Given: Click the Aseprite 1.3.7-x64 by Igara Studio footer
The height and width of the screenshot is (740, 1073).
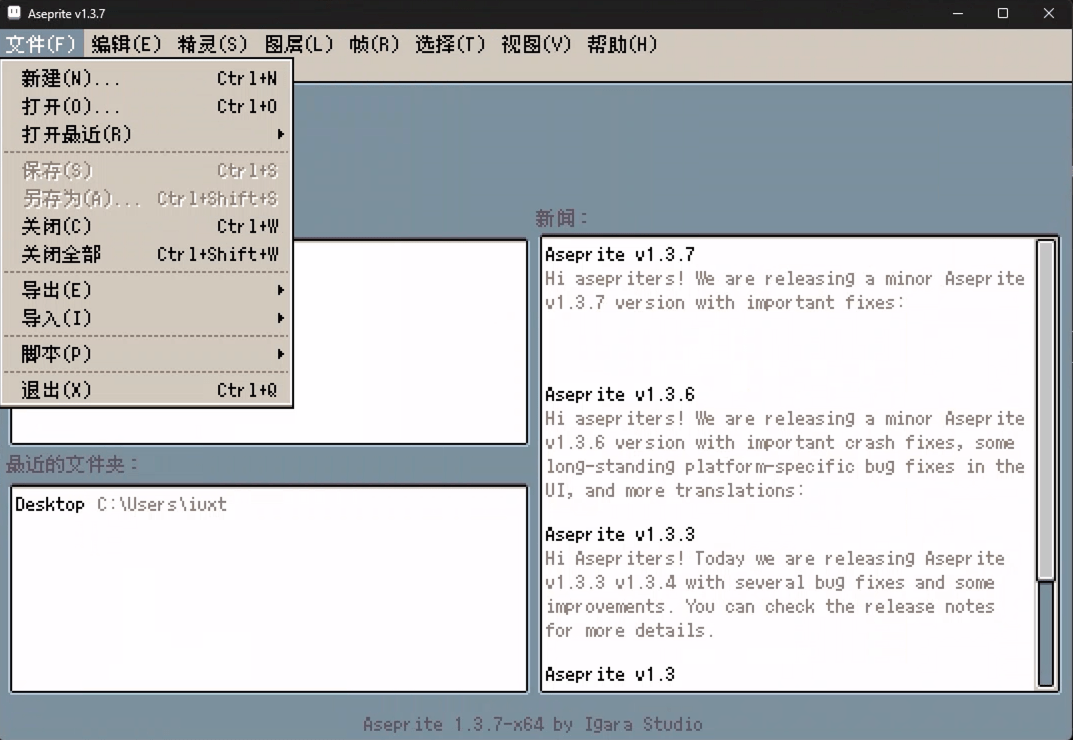Looking at the screenshot, I should coord(532,724).
